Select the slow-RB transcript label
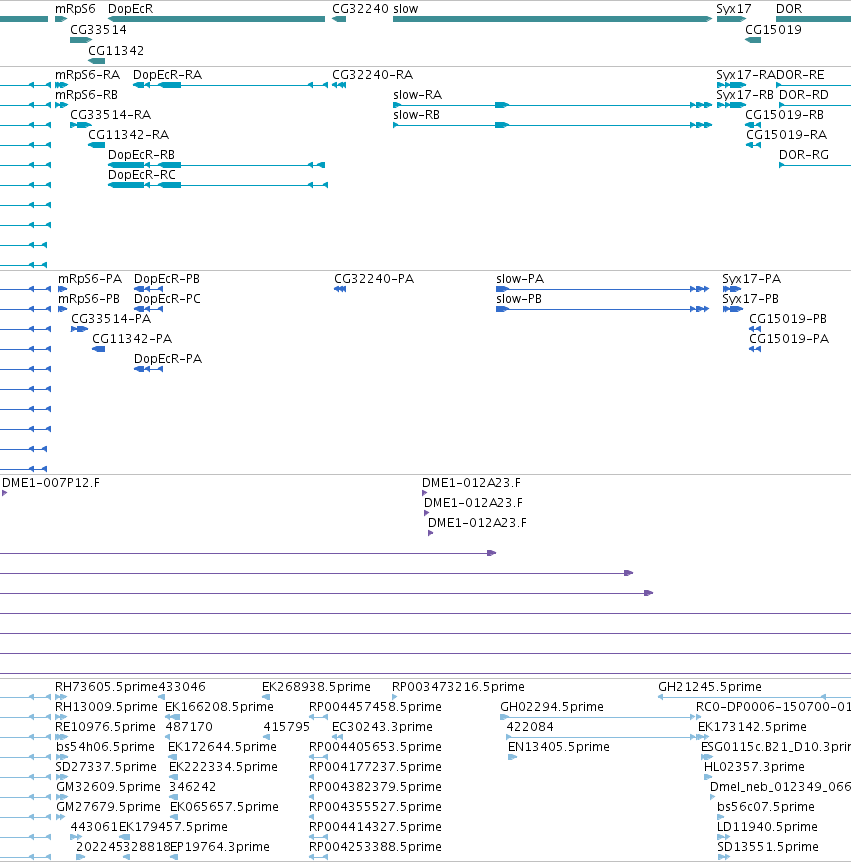Image resolution: width=851 pixels, height=862 pixels. point(417,115)
